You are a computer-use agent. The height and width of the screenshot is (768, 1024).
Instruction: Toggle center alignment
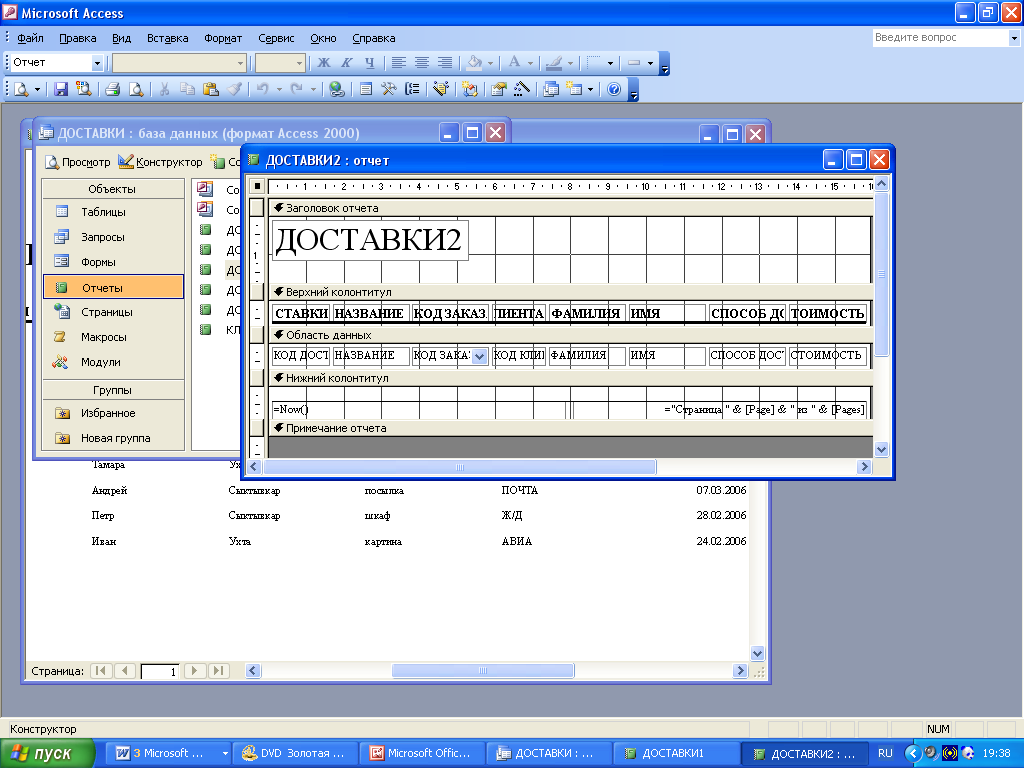point(422,63)
